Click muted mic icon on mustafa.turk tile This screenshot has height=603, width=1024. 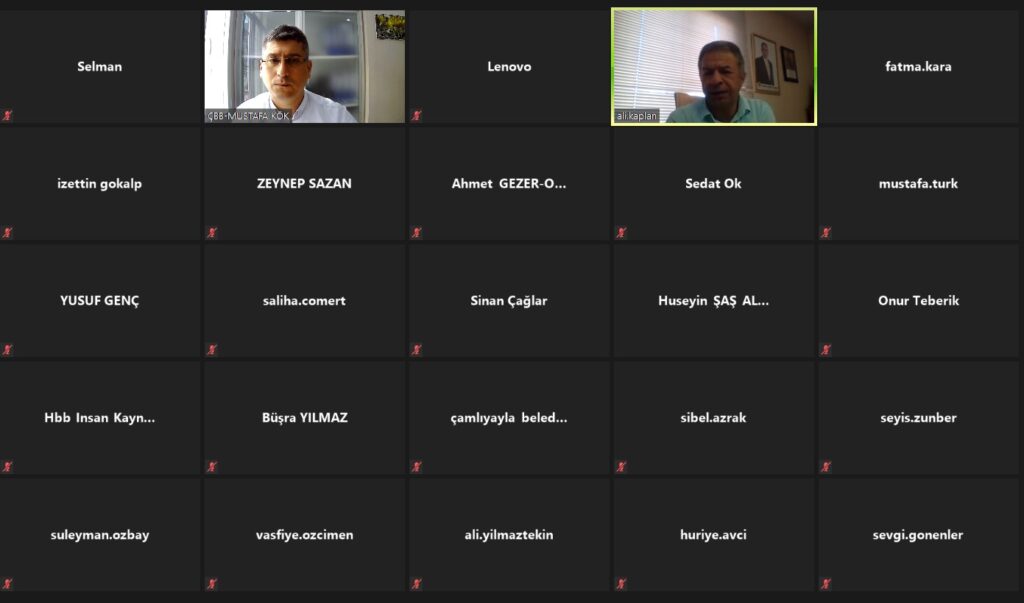coord(825,233)
